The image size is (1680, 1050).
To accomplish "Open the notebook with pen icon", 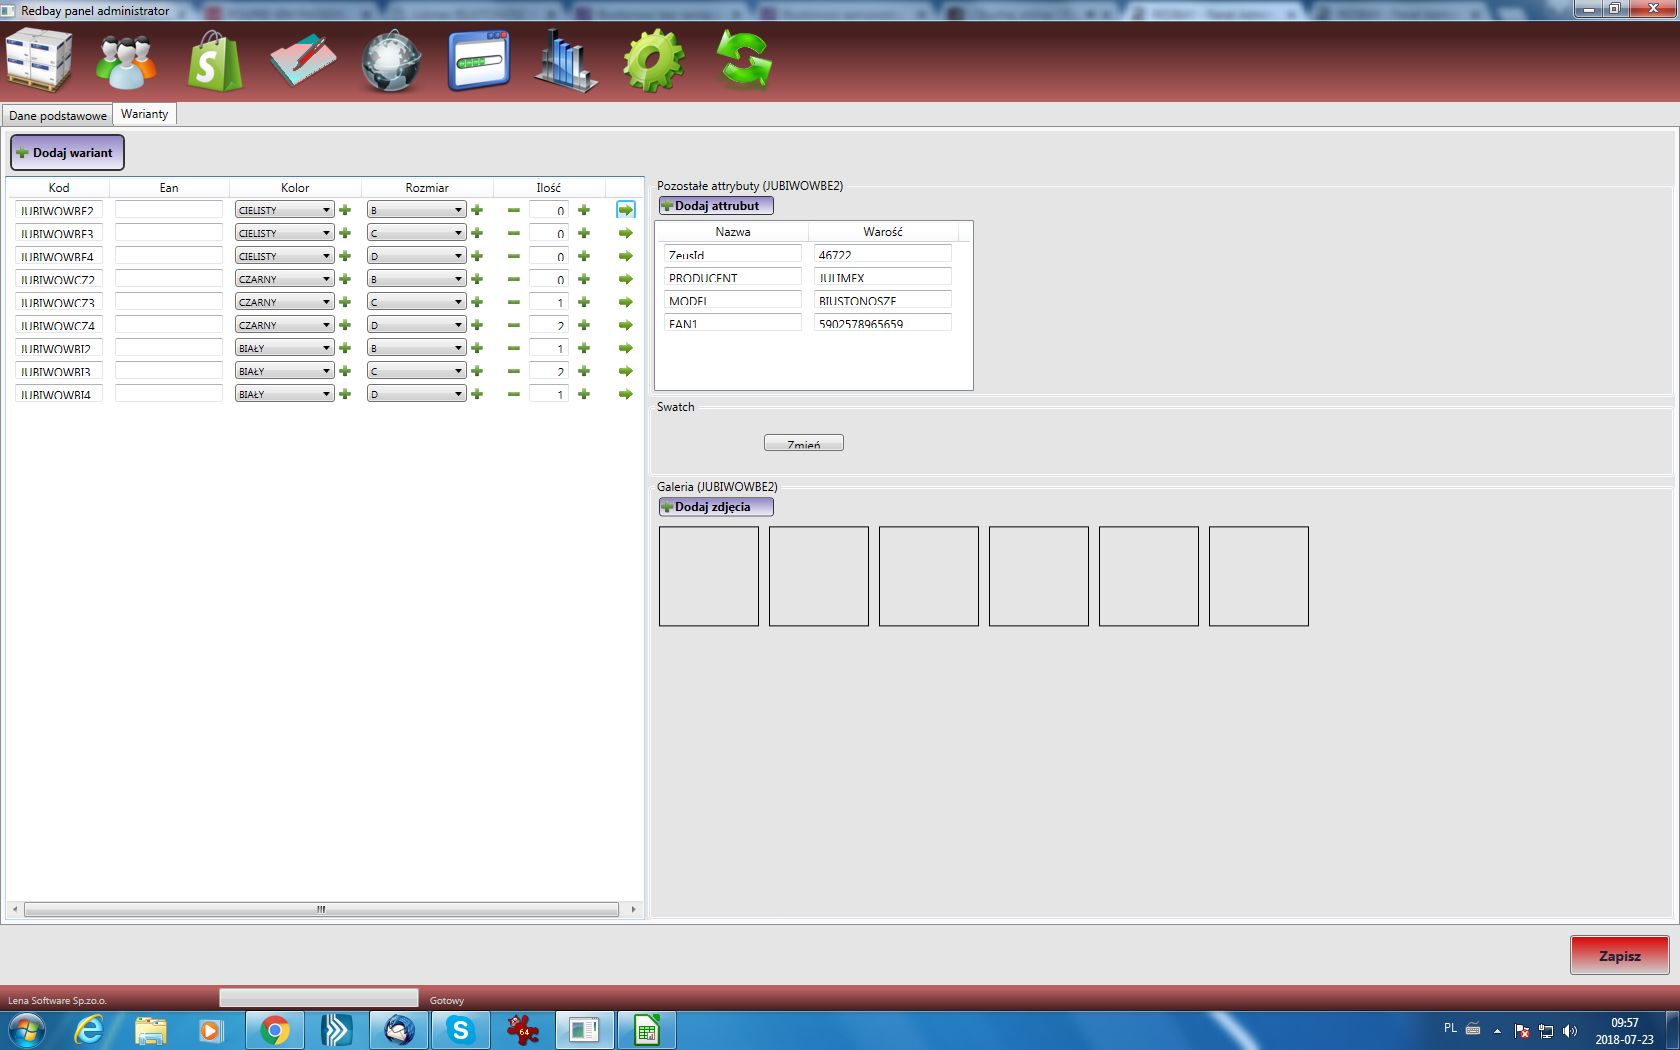I will click(303, 62).
